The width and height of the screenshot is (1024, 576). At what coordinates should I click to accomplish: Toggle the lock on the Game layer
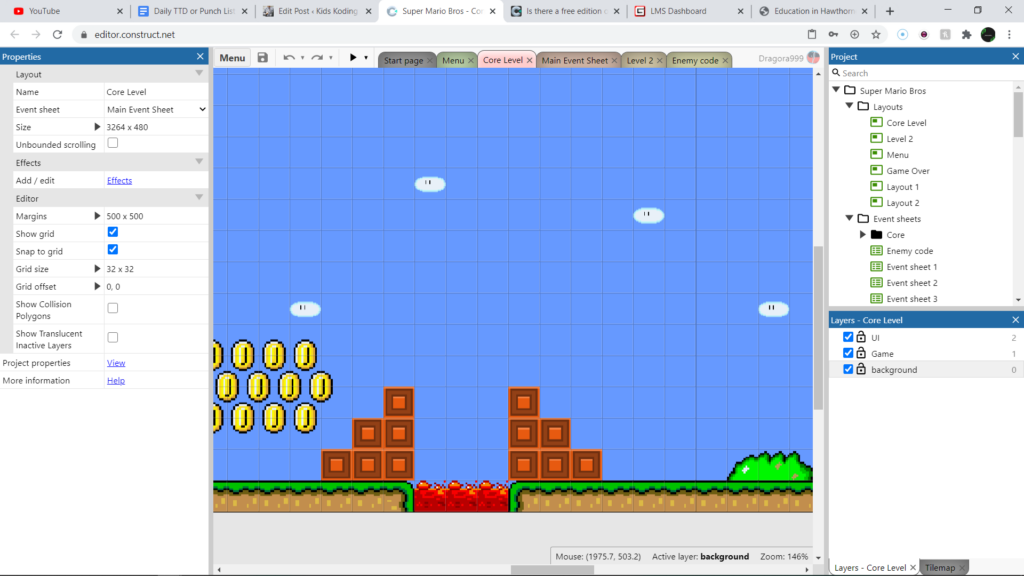point(861,353)
